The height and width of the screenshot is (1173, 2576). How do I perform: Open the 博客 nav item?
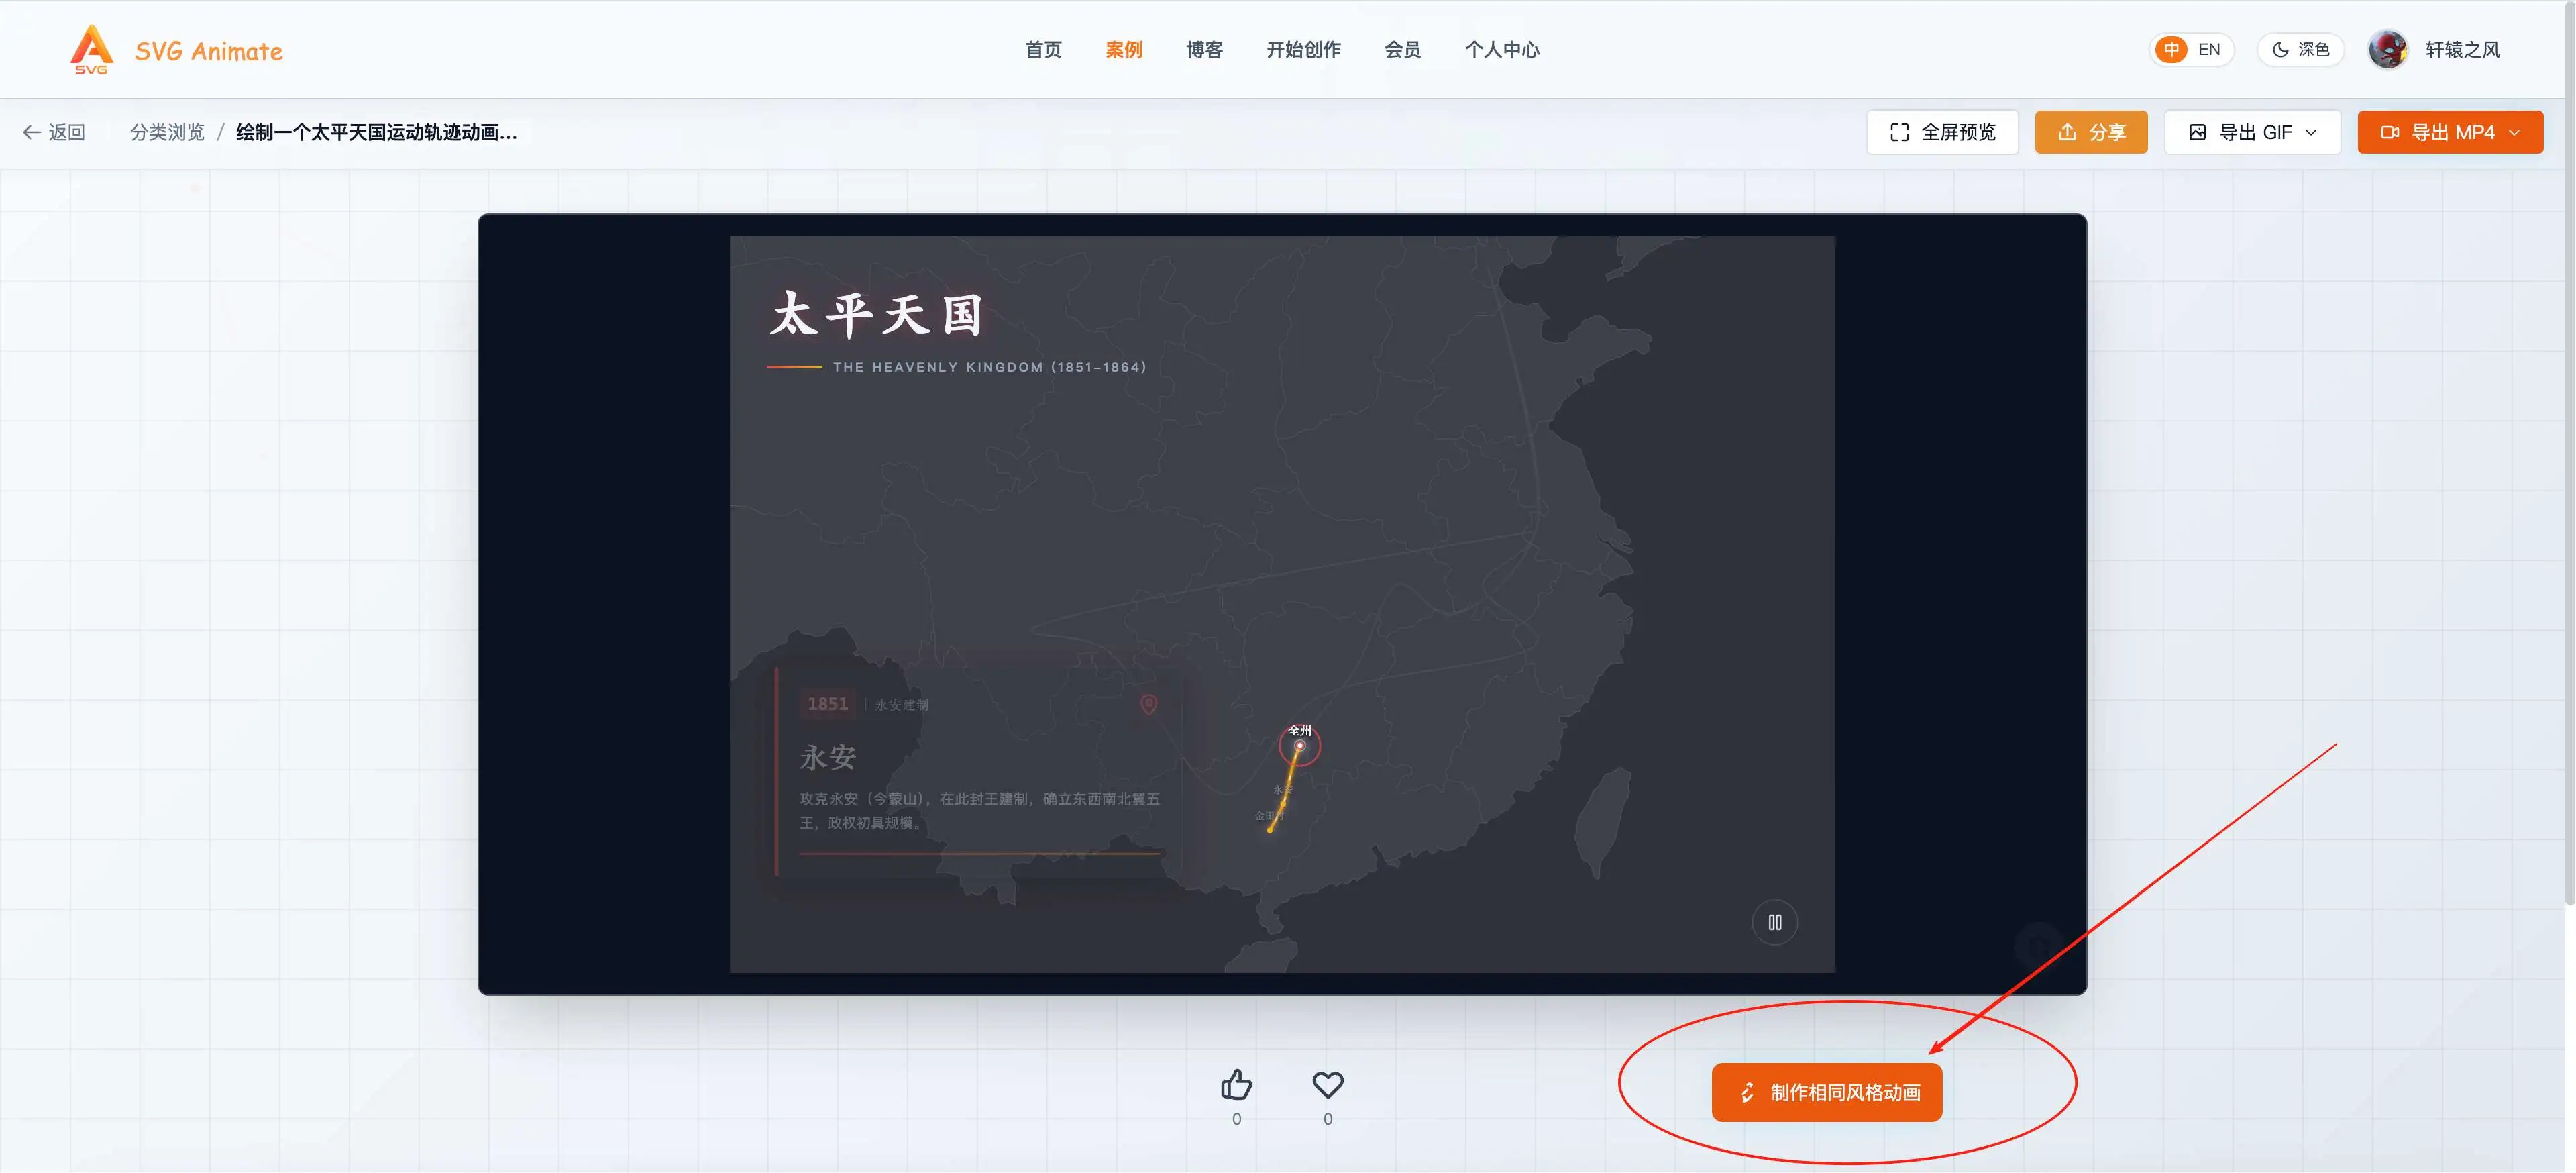[1204, 50]
